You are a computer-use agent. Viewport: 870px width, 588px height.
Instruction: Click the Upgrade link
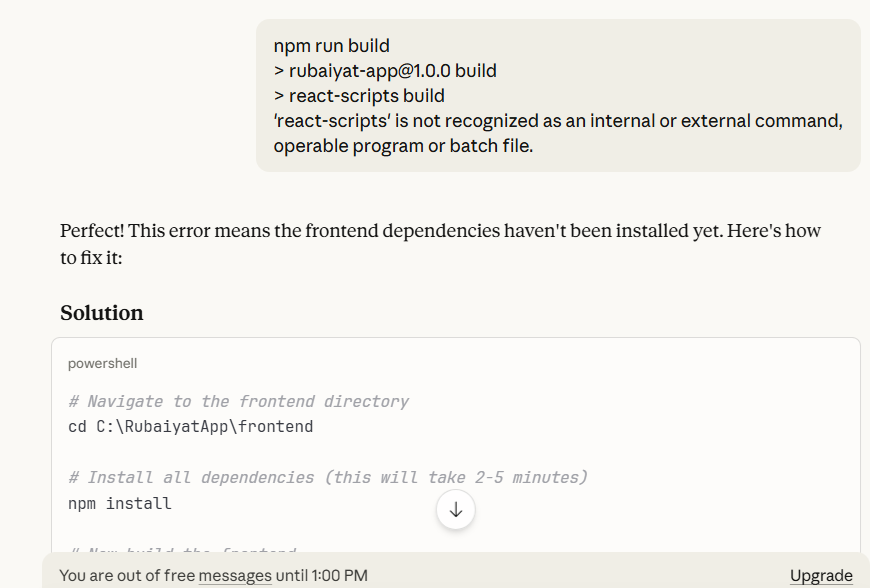click(x=821, y=575)
